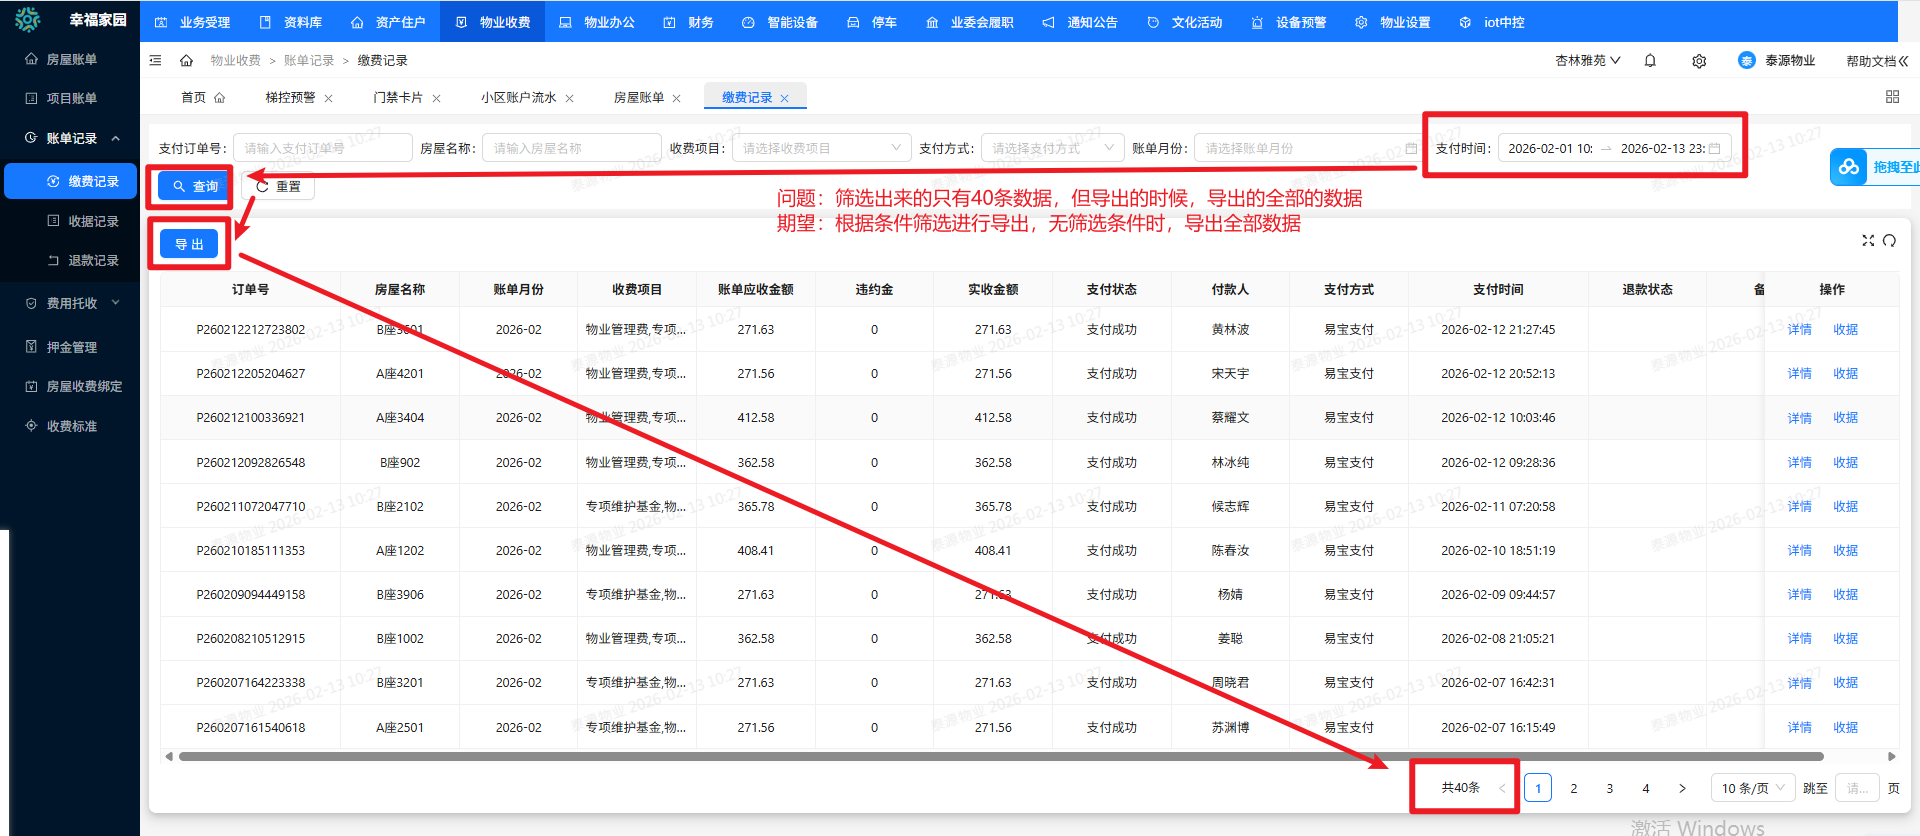The image size is (1920, 836).
Task: Open the 杏林雅苑 community selector
Action: 1587,61
